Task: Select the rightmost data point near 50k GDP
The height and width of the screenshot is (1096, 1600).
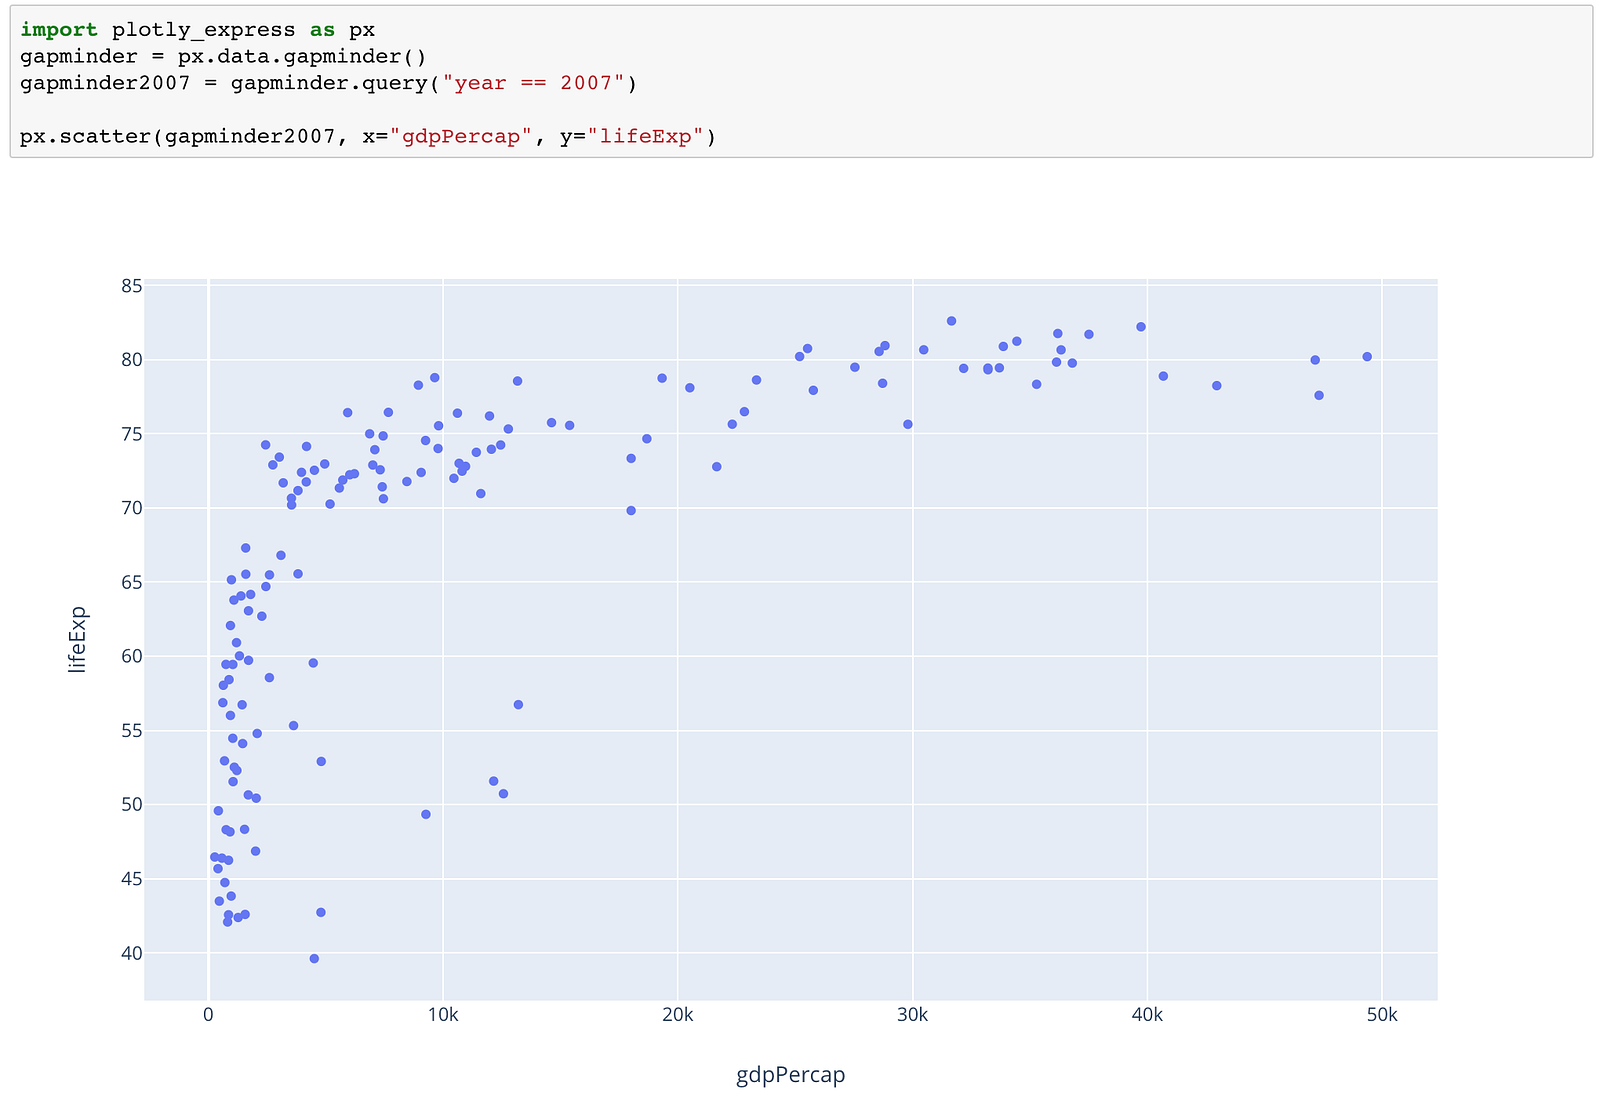Action: pos(1367,357)
